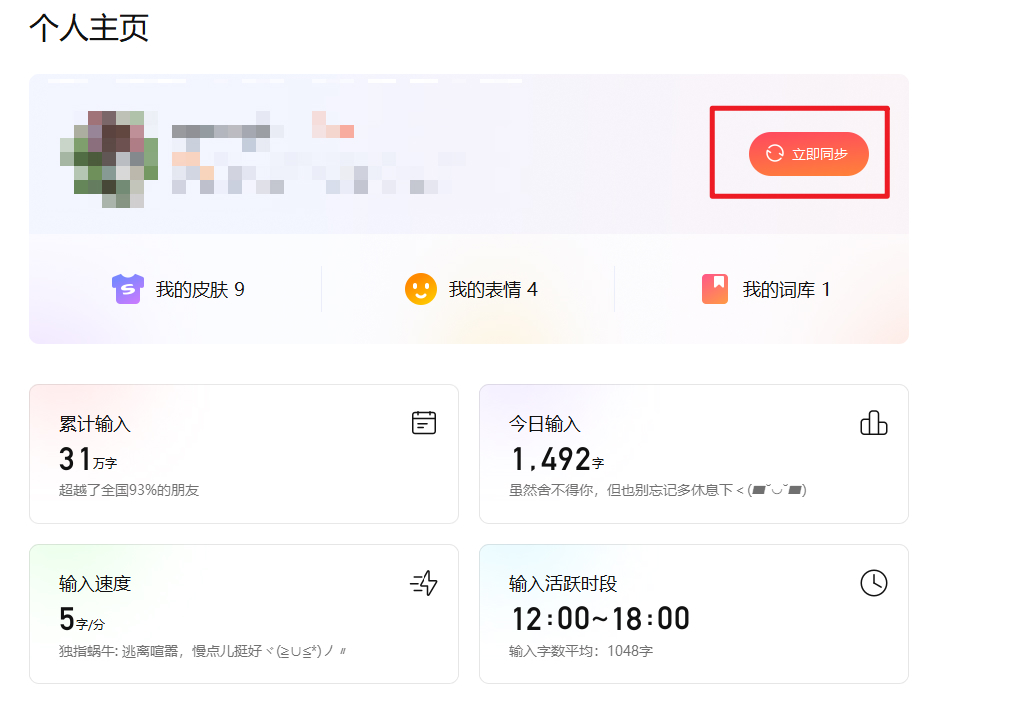Click the lightning icon in 输入速度 card

[x=424, y=583]
